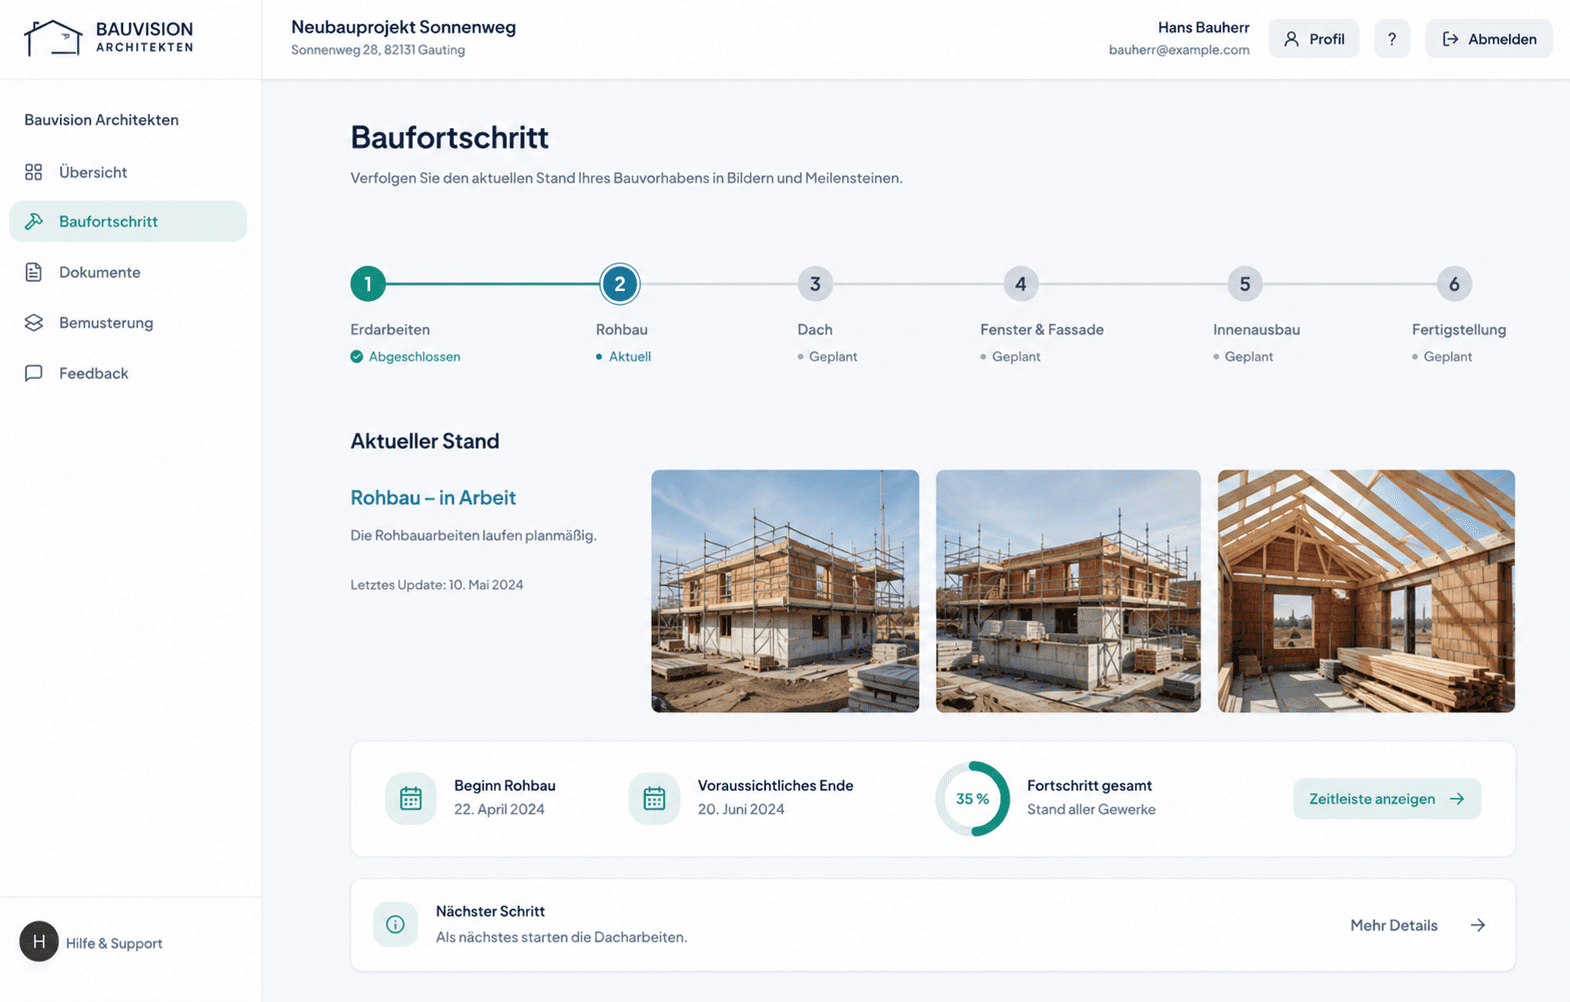Select milestone step 1 Erdarbeiten circle
1570x1002 pixels.
tap(368, 284)
